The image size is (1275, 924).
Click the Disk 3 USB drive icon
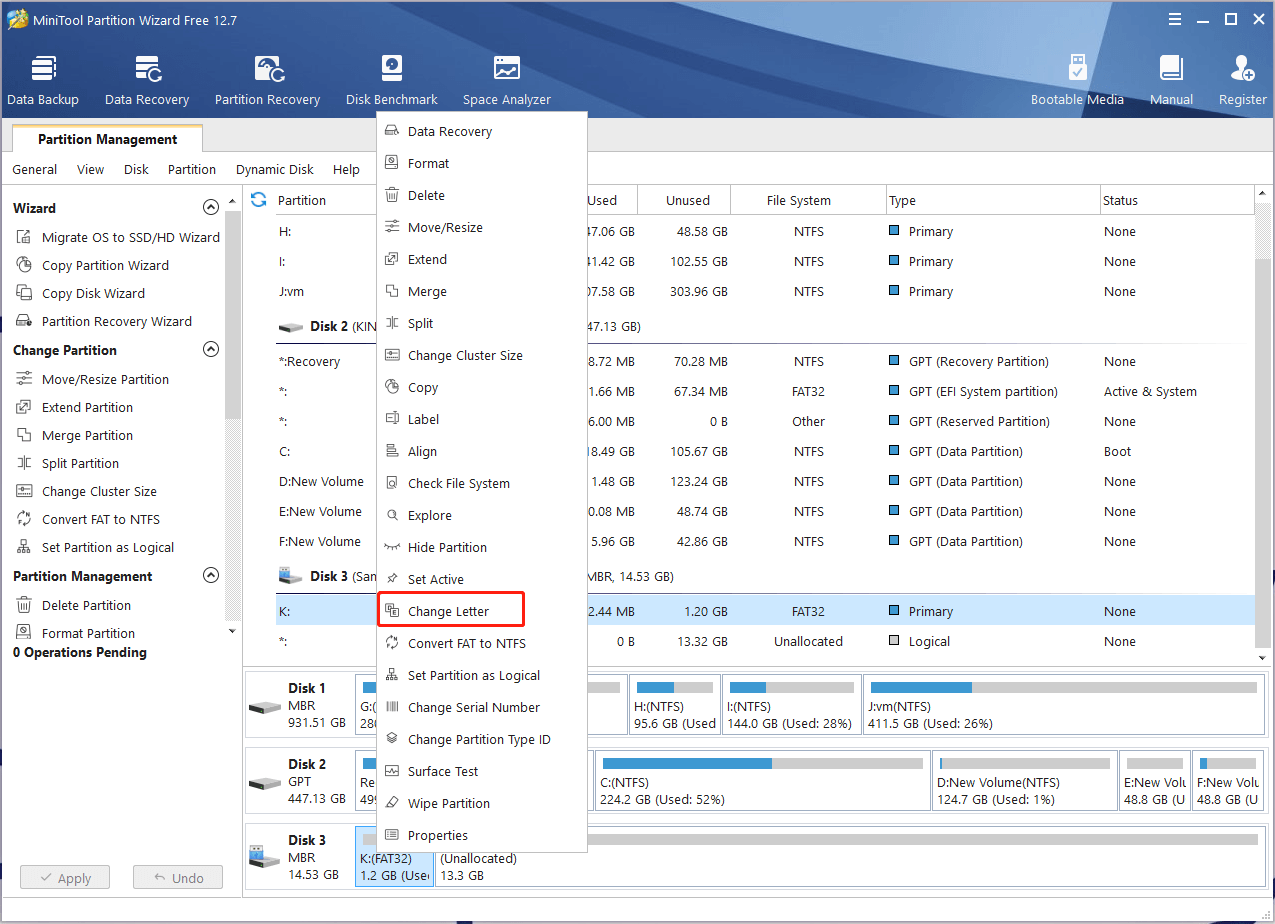tap(265, 856)
